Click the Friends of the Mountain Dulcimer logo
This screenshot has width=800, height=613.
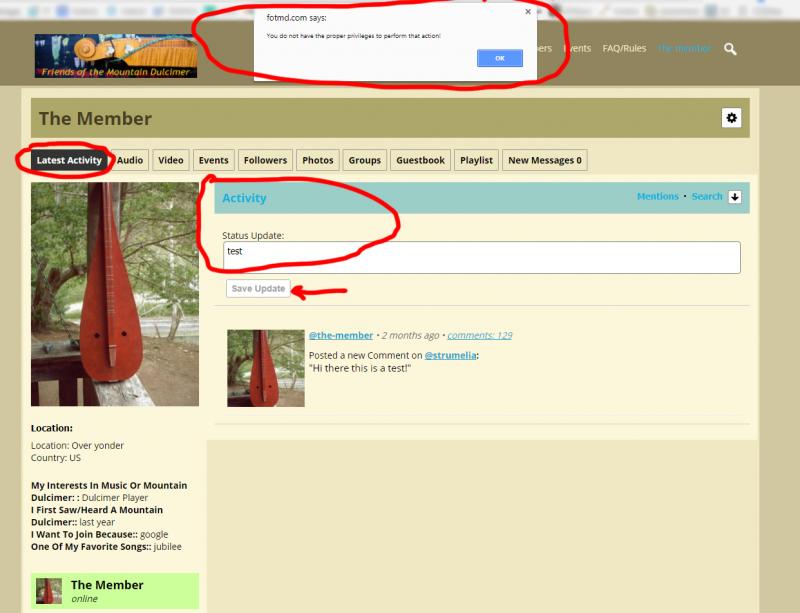[x=116, y=56]
